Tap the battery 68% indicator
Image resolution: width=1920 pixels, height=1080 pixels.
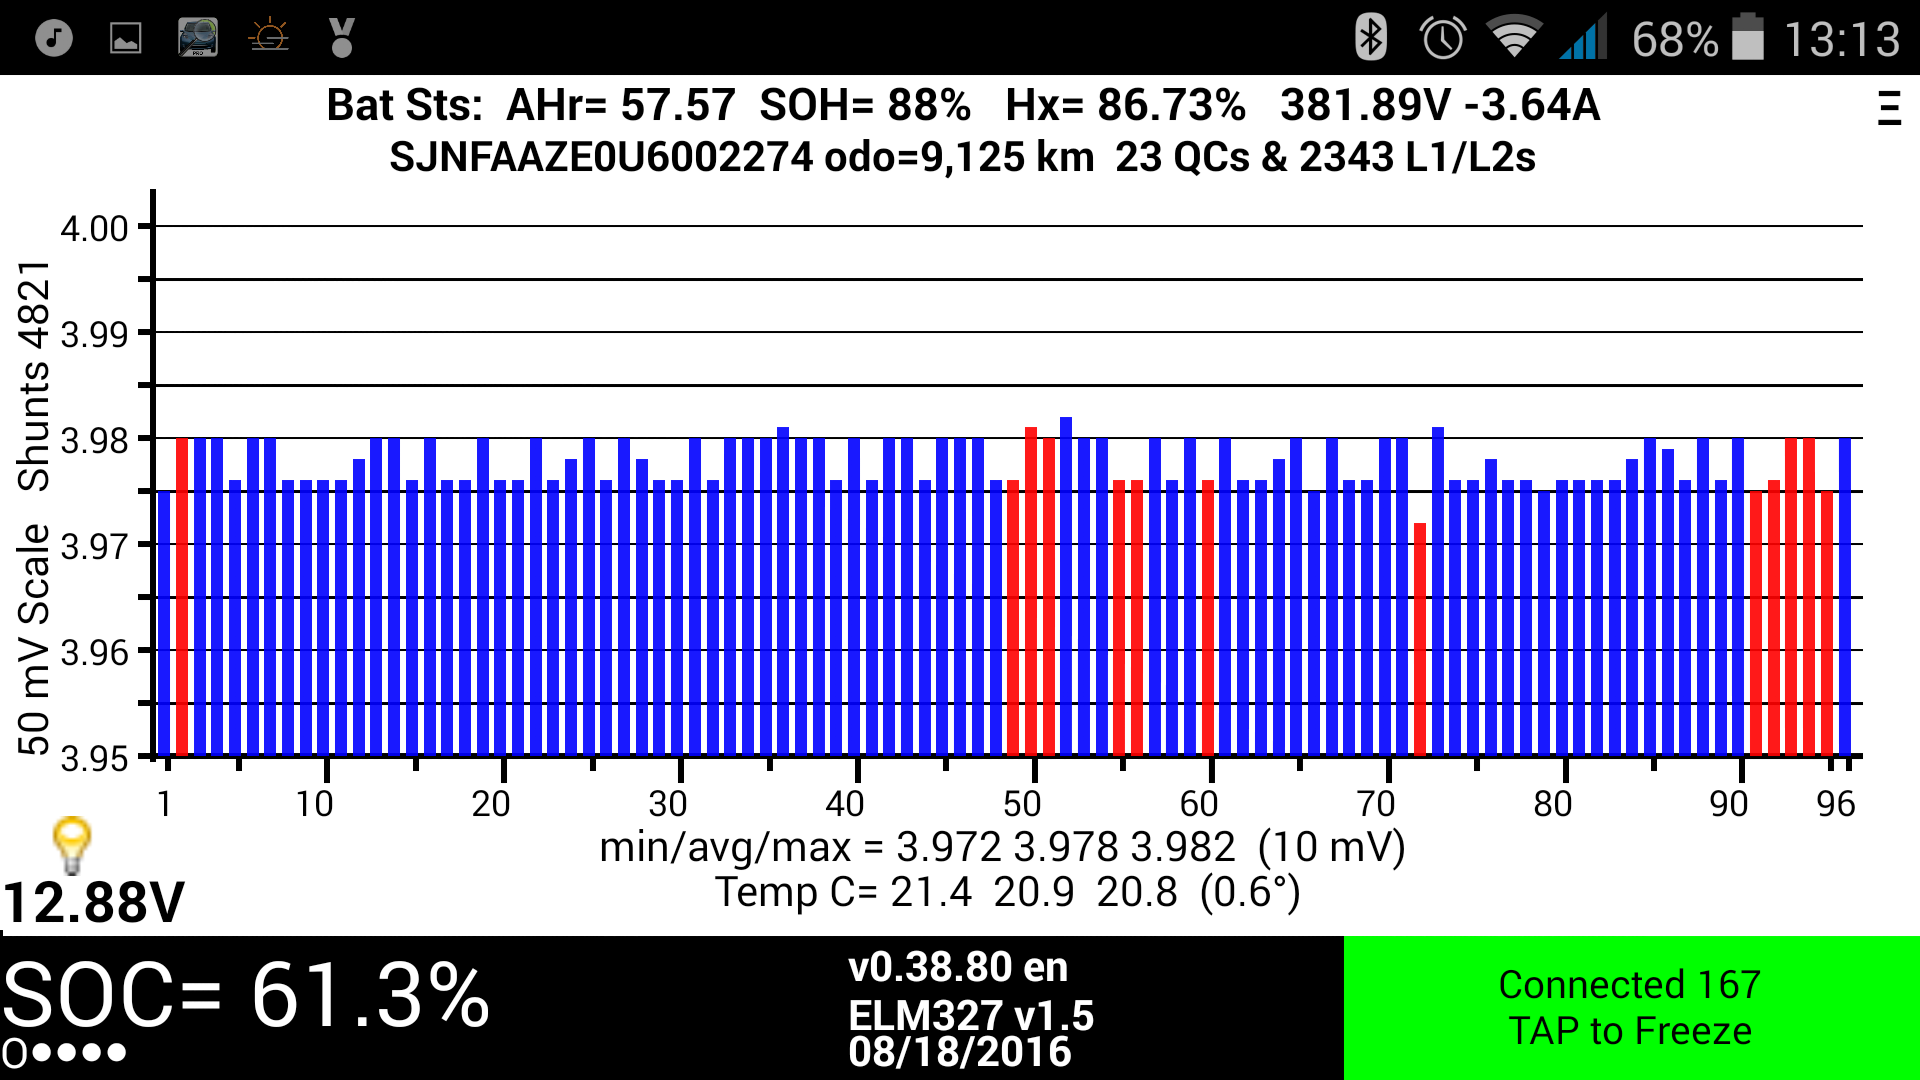click(x=1698, y=40)
